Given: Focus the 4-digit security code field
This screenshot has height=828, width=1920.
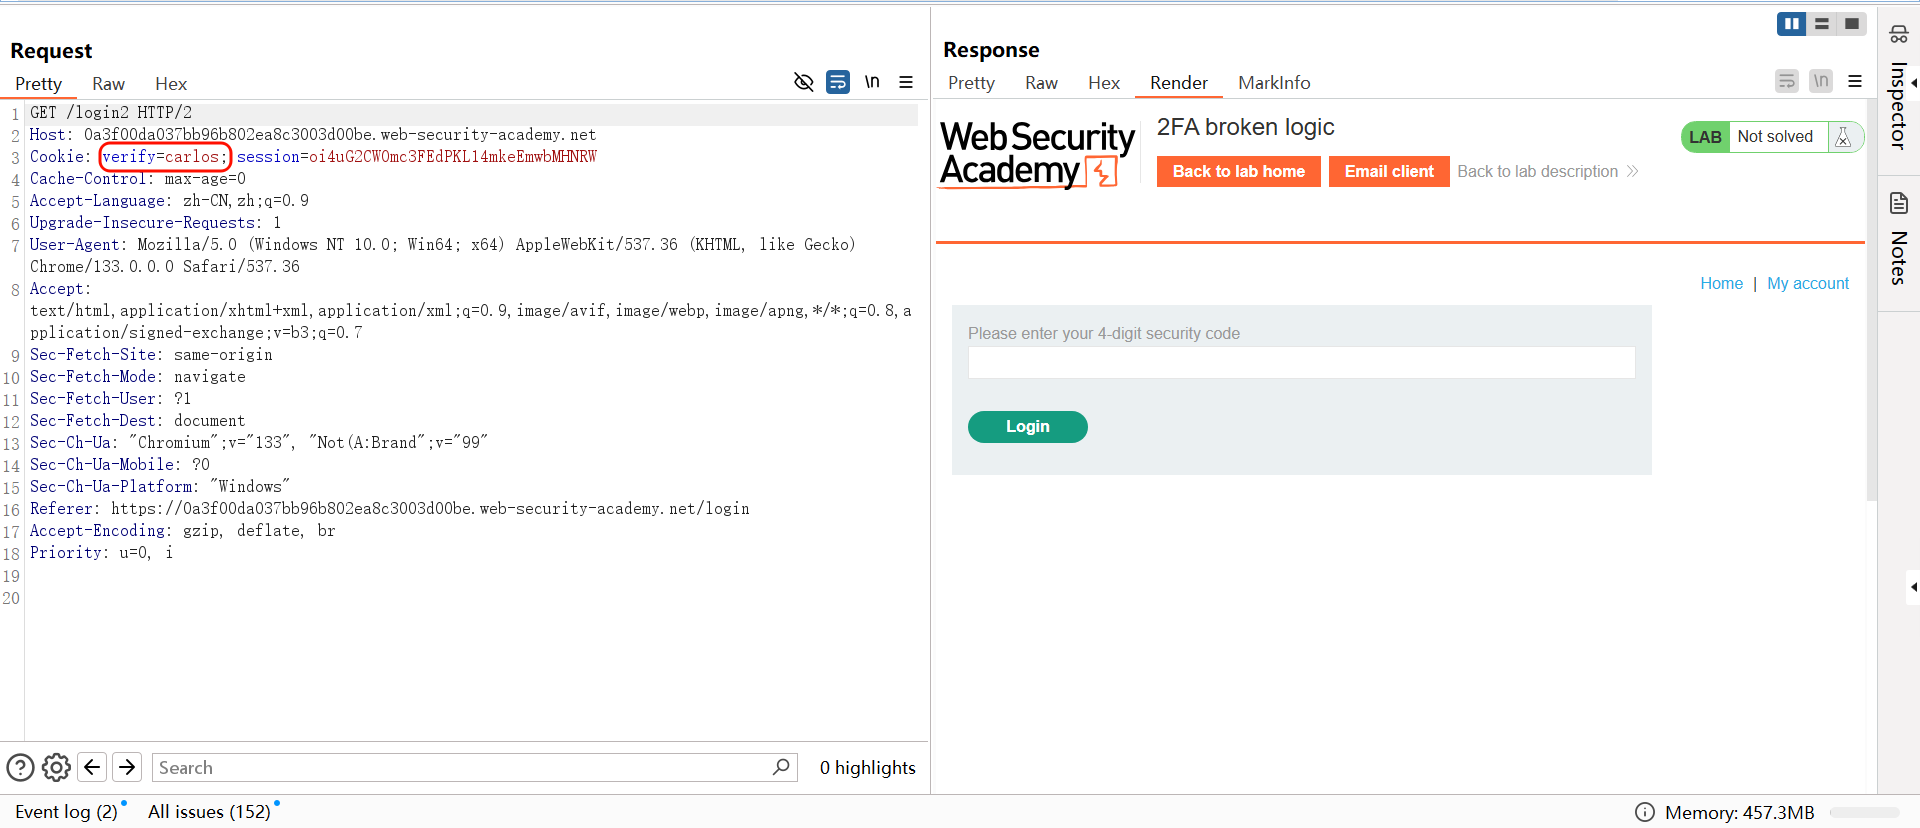Looking at the screenshot, I should pyautogui.click(x=1301, y=363).
